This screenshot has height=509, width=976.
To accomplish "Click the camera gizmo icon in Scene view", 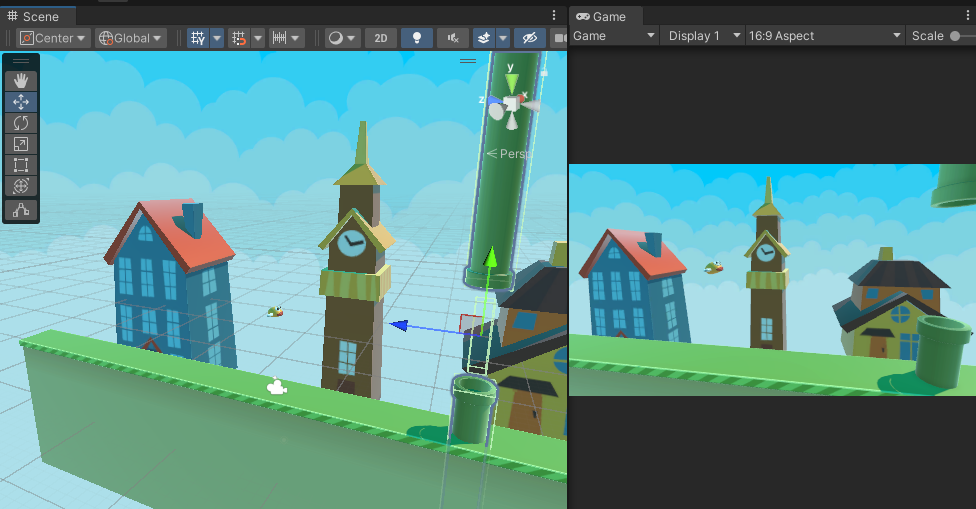I will [x=276, y=387].
